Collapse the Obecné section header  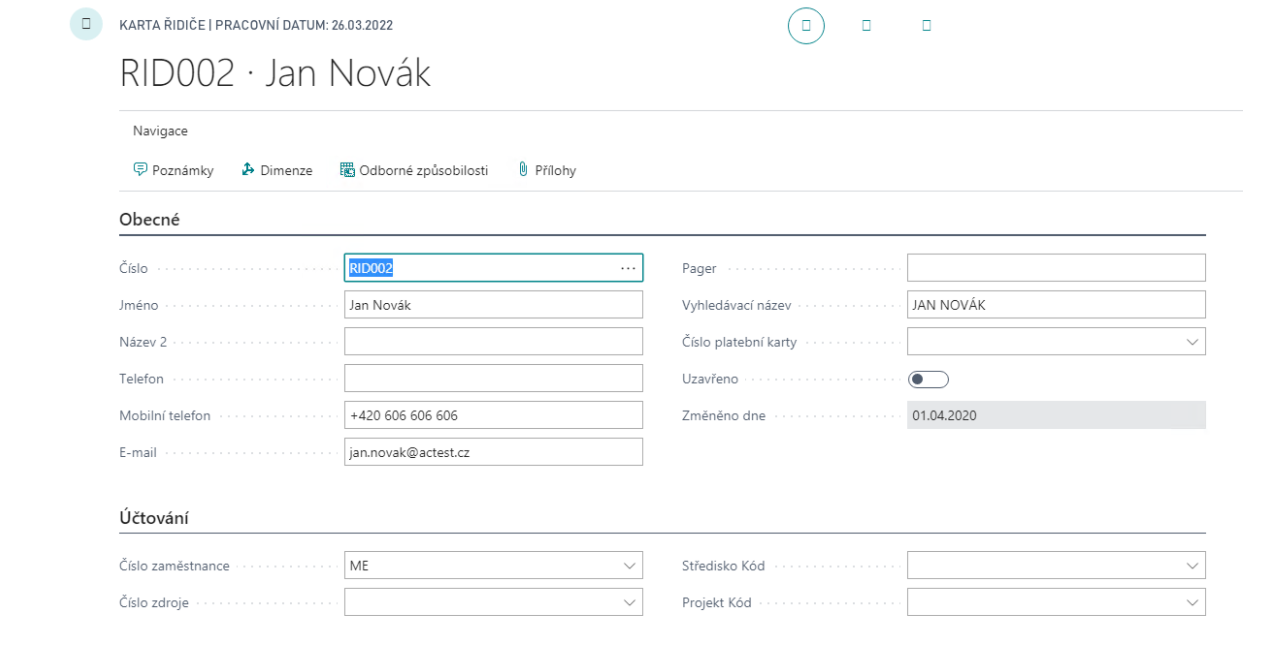pyautogui.click(x=150, y=220)
